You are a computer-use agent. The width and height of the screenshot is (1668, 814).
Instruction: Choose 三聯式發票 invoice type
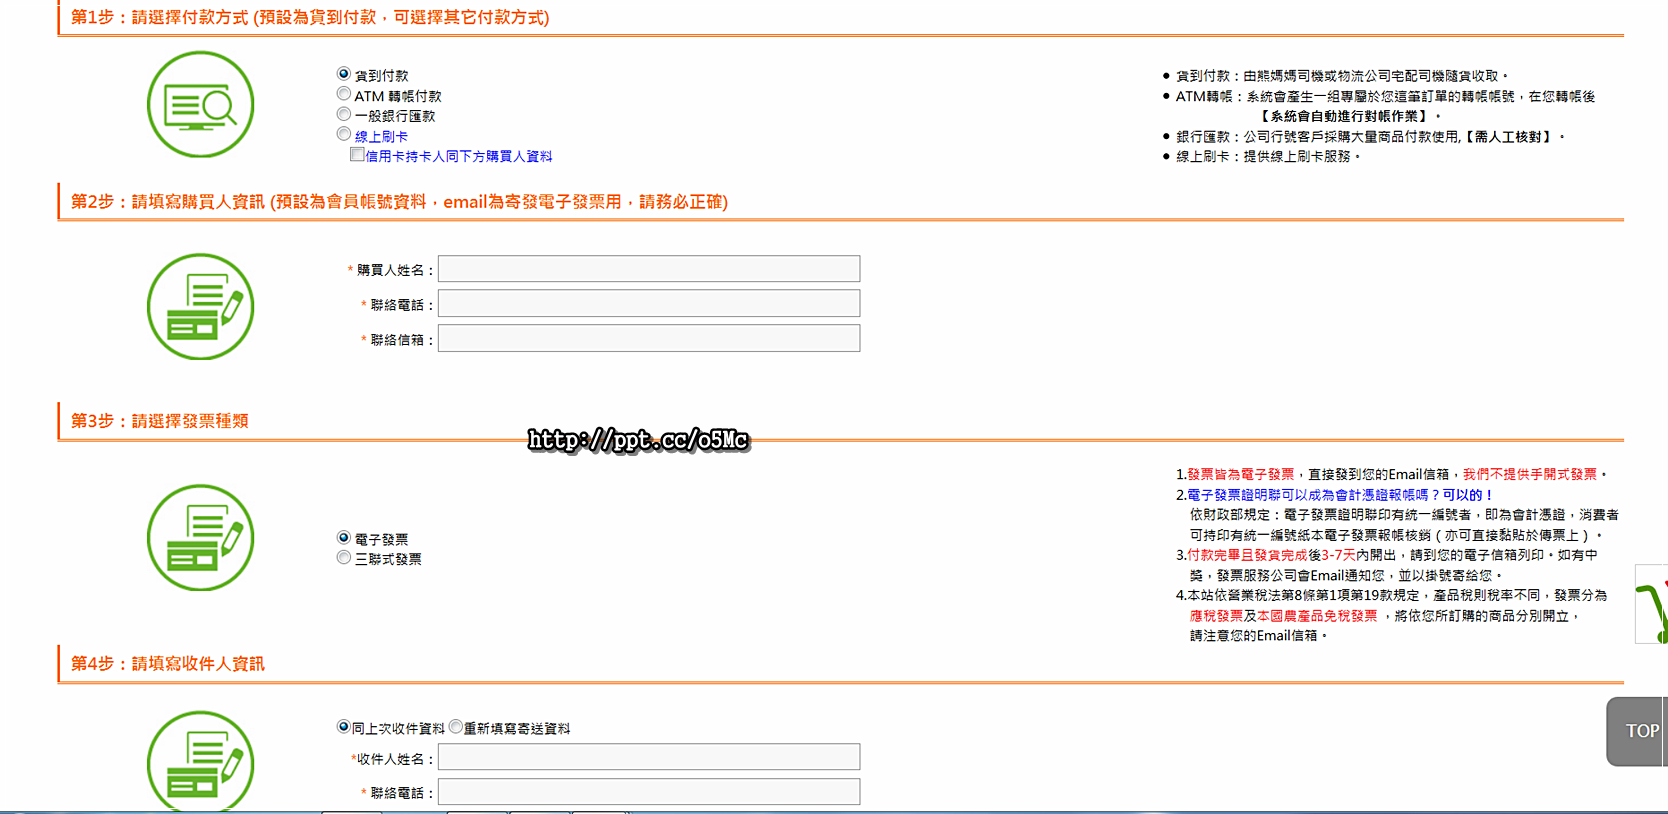click(x=344, y=558)
